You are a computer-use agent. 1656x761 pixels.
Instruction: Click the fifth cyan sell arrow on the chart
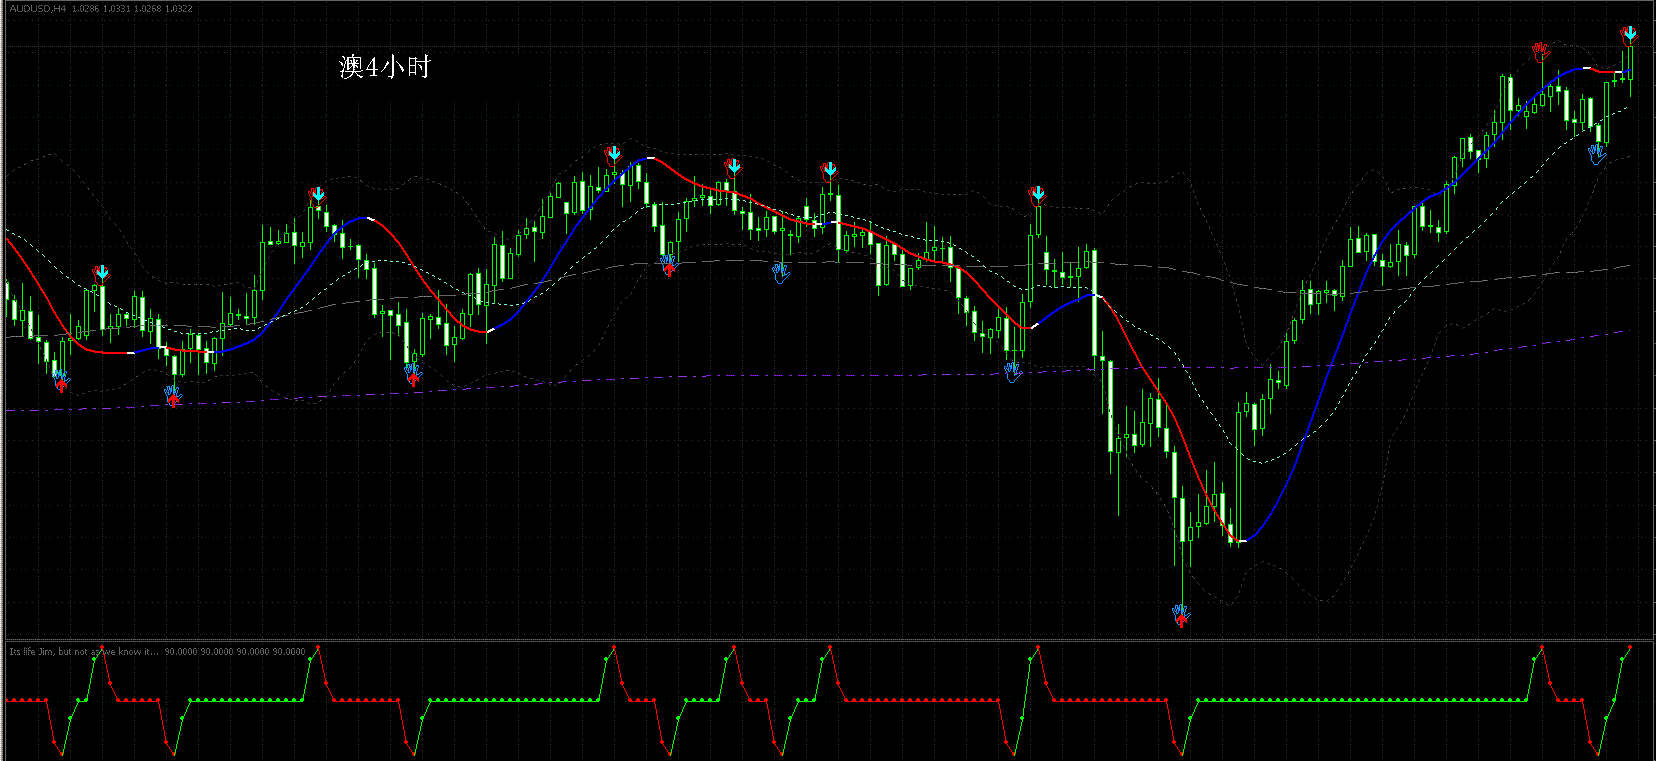(x=830, y=169)
